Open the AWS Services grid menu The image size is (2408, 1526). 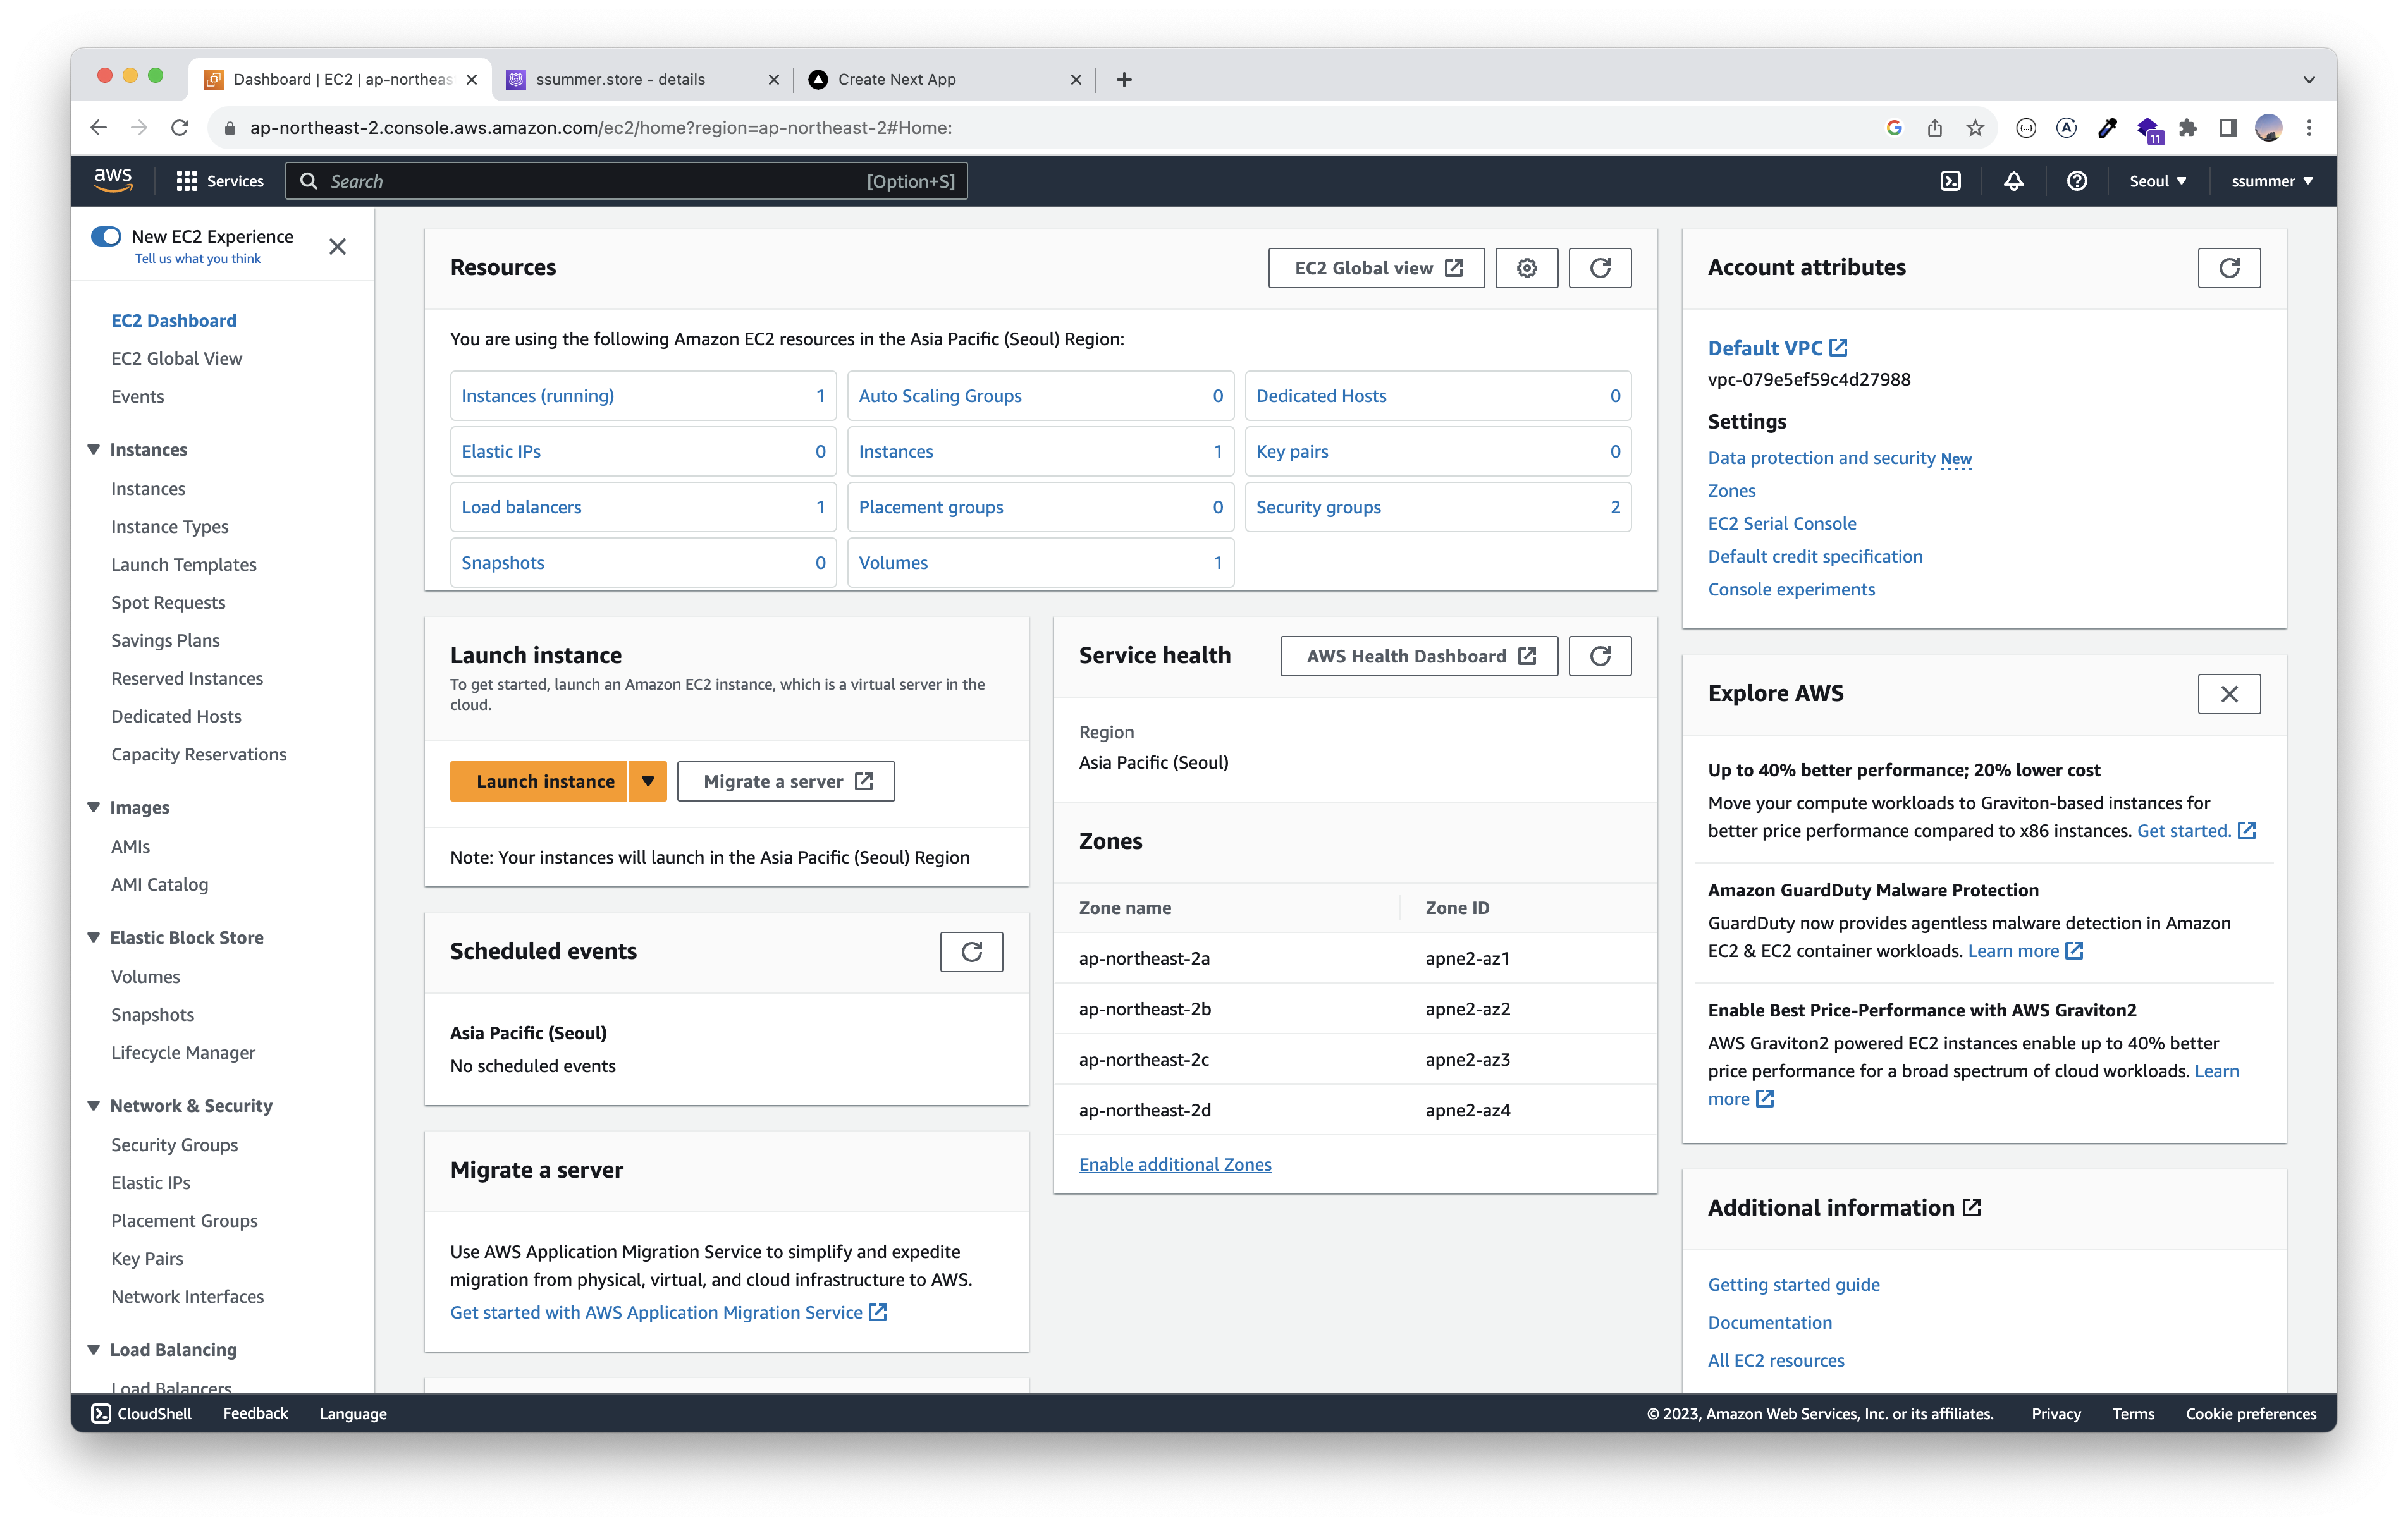click(187, 181)
